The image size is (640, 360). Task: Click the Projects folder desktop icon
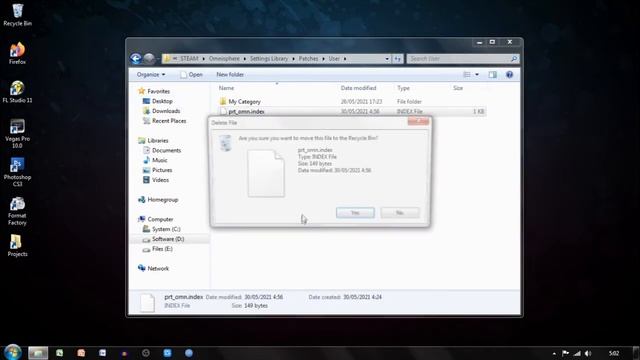[18, 245]
